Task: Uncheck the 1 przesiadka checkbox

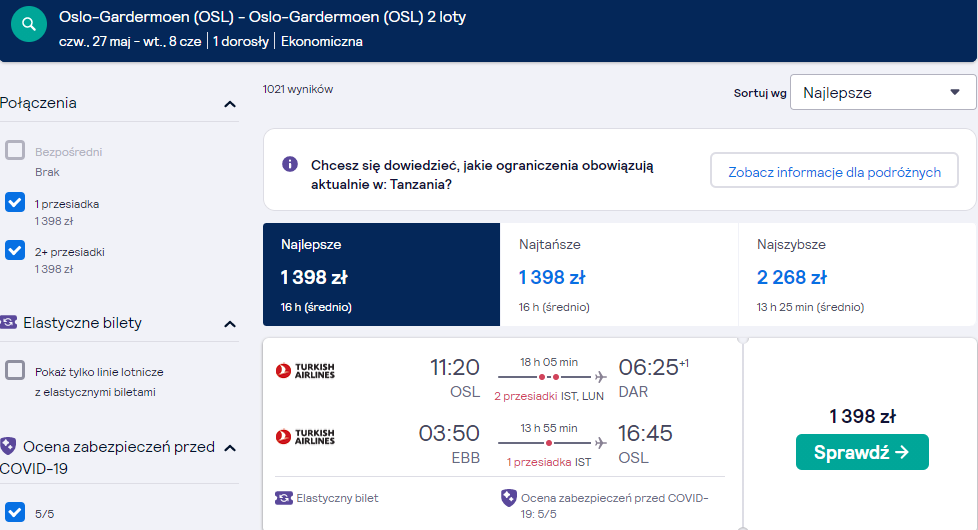Action: (x=15, y=202)
